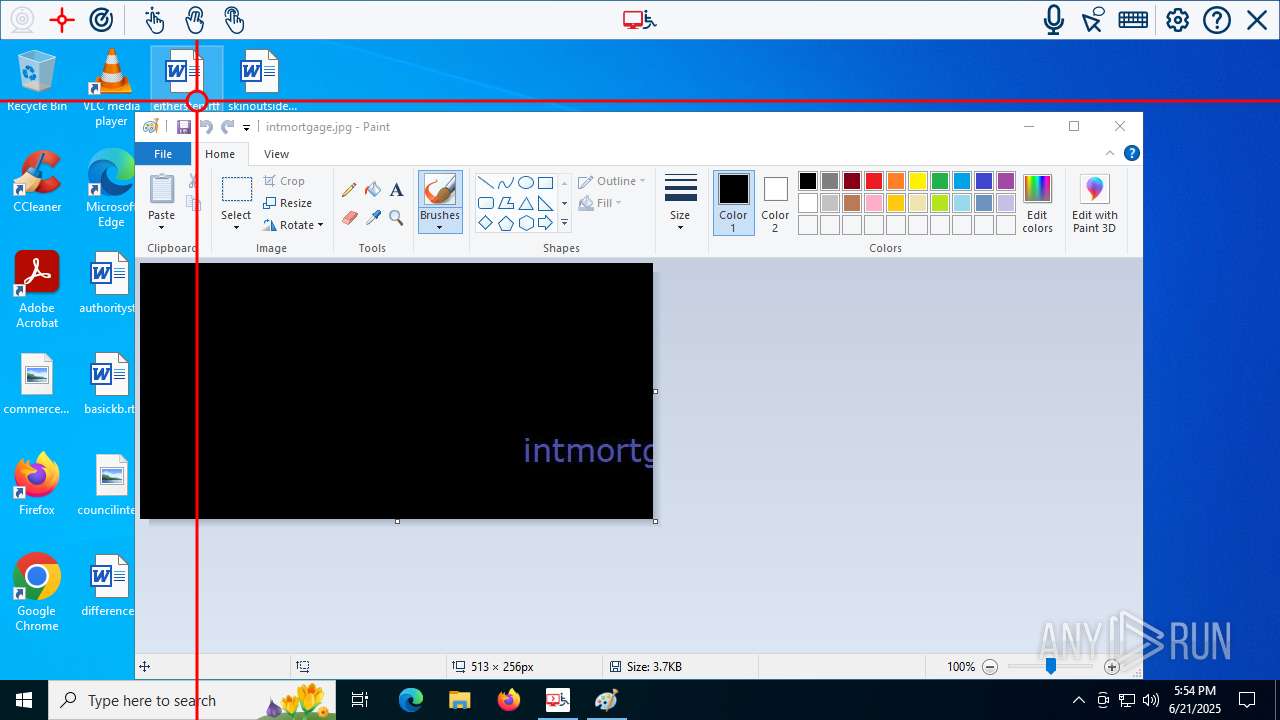Open the Rotate dropdown
The width and height of the screenshot is (1280, 720).
pos(294,225)
